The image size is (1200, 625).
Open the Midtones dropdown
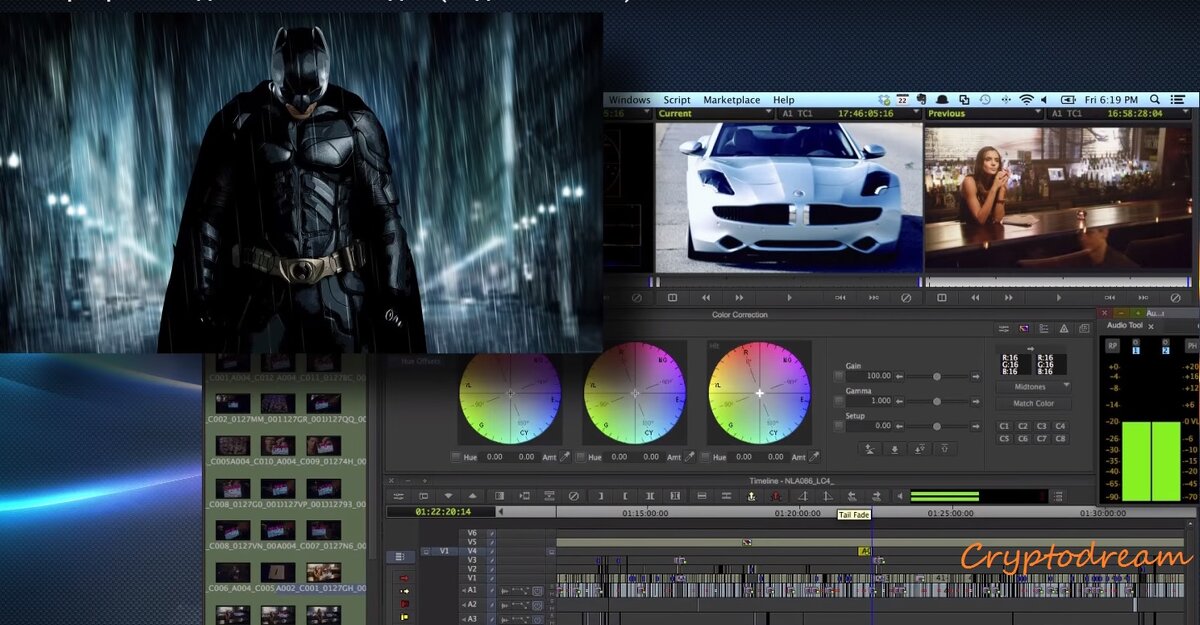tap(1033, 387)
